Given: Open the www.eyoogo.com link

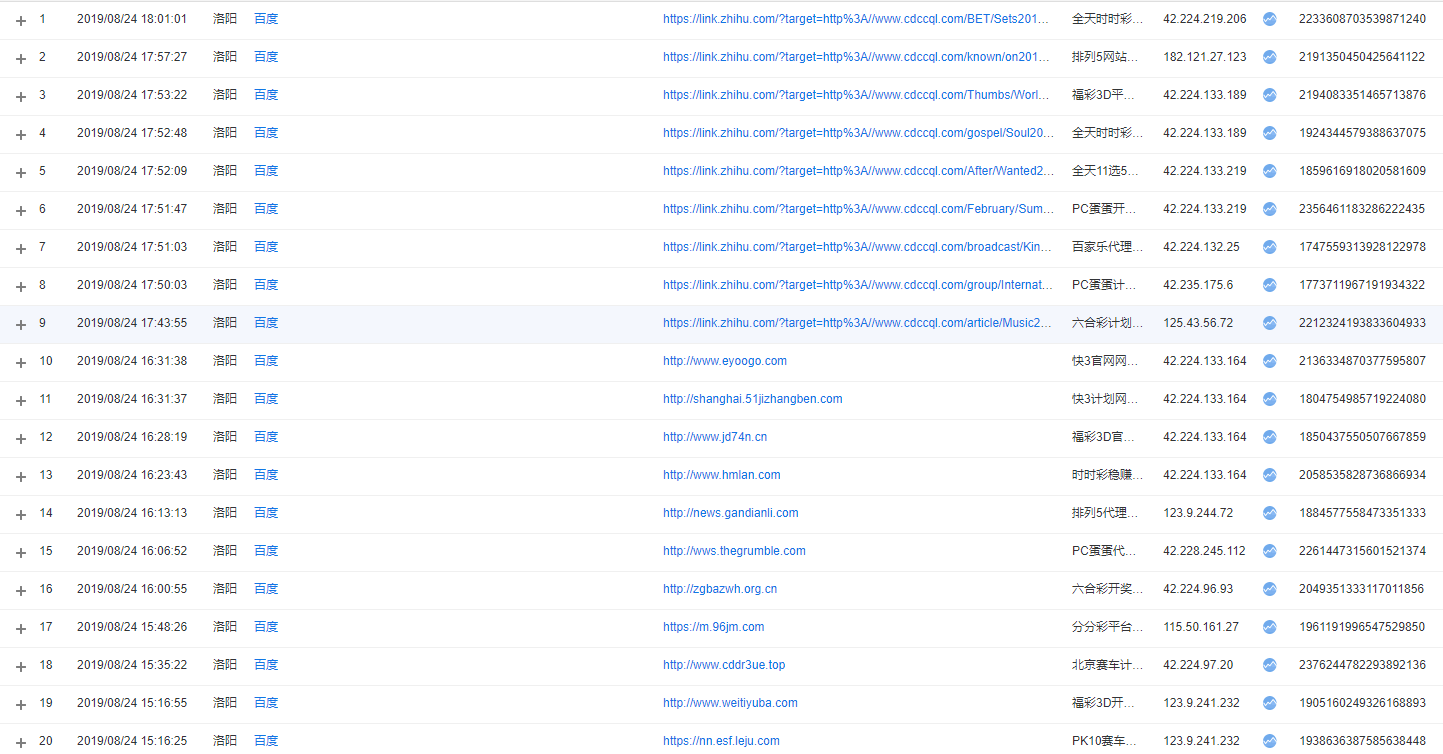Looking at the screenshot, I should click(724, 361).
